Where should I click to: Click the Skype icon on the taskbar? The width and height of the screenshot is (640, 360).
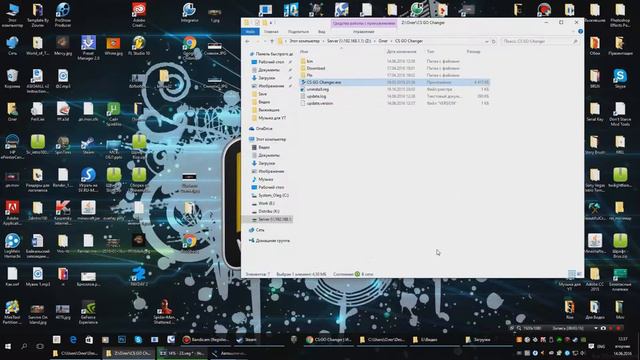pyautogui.click(x=138, y=340)
